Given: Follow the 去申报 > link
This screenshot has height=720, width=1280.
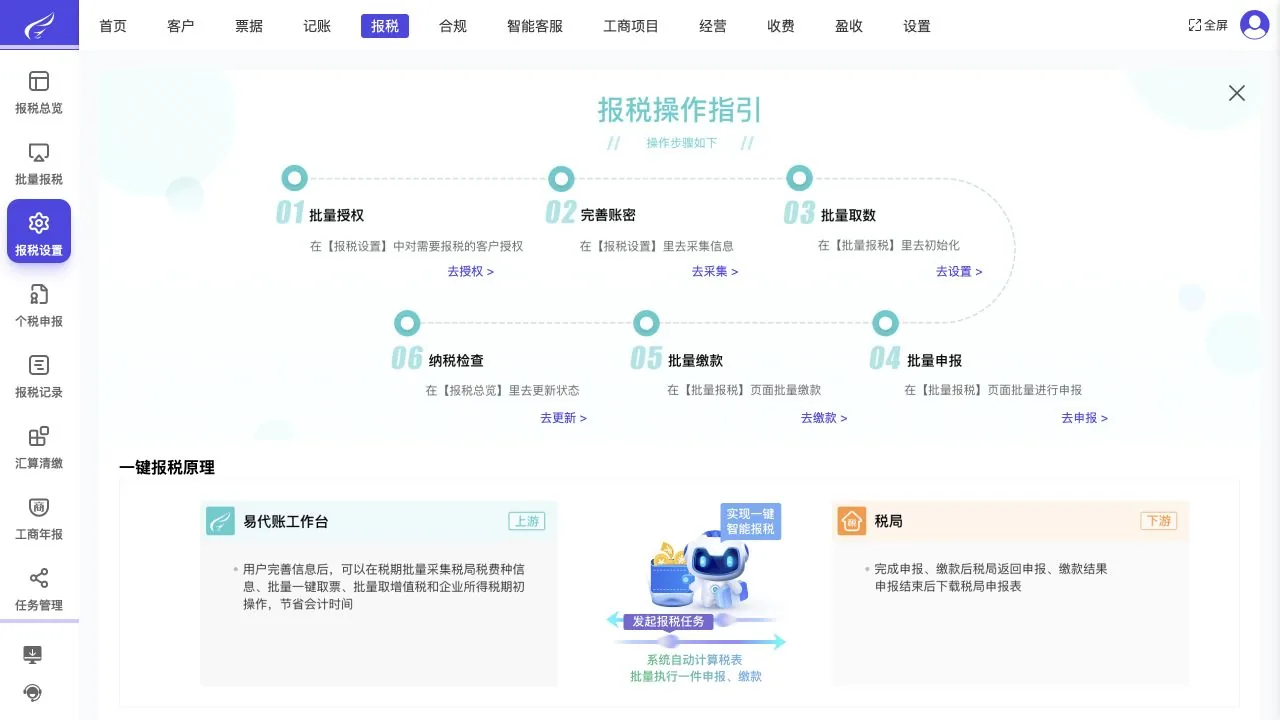Looking at the screenshot, I should pos(1084,418).
